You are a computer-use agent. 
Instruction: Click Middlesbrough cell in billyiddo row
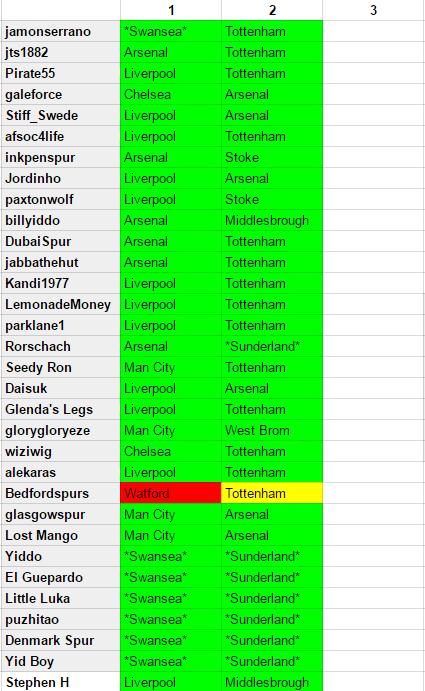(x=272, y=220)
